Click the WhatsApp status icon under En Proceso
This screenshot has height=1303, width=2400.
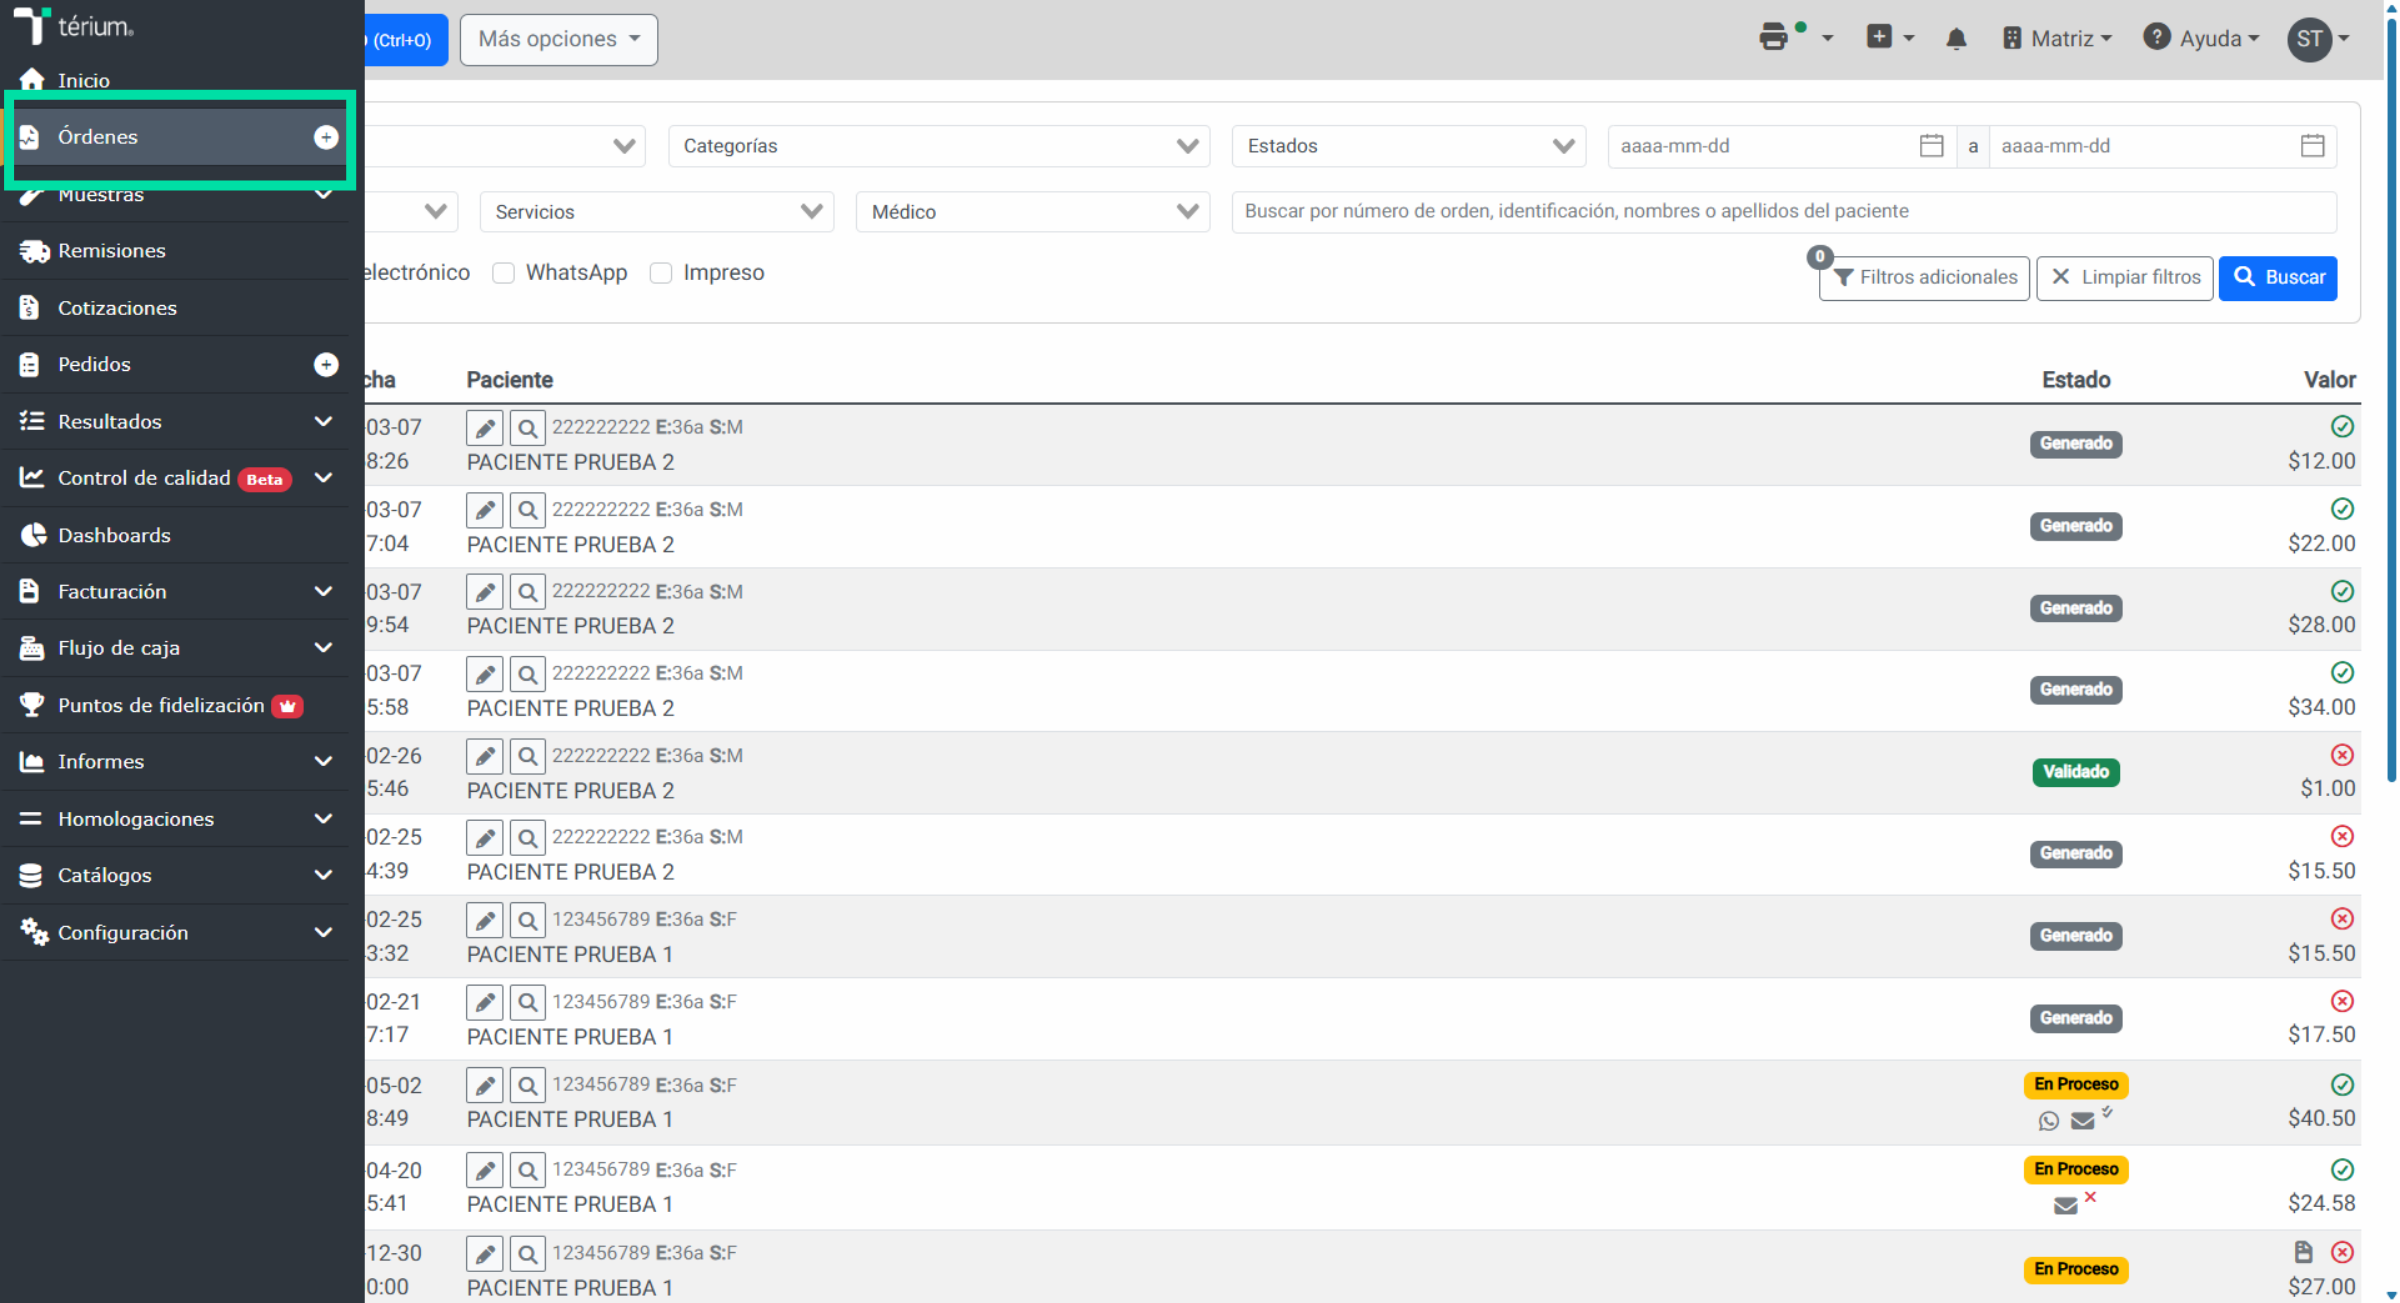(x=2048, y=1121)
